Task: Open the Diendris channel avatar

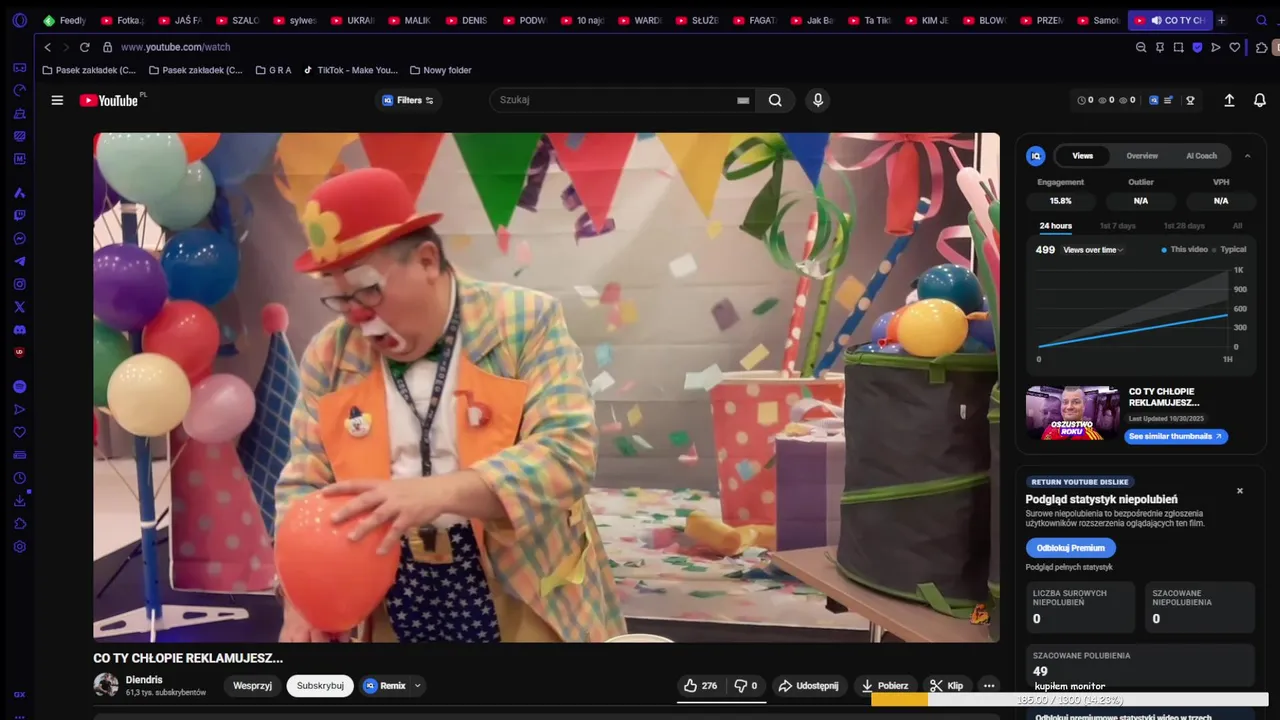Action: pos(106,685)
